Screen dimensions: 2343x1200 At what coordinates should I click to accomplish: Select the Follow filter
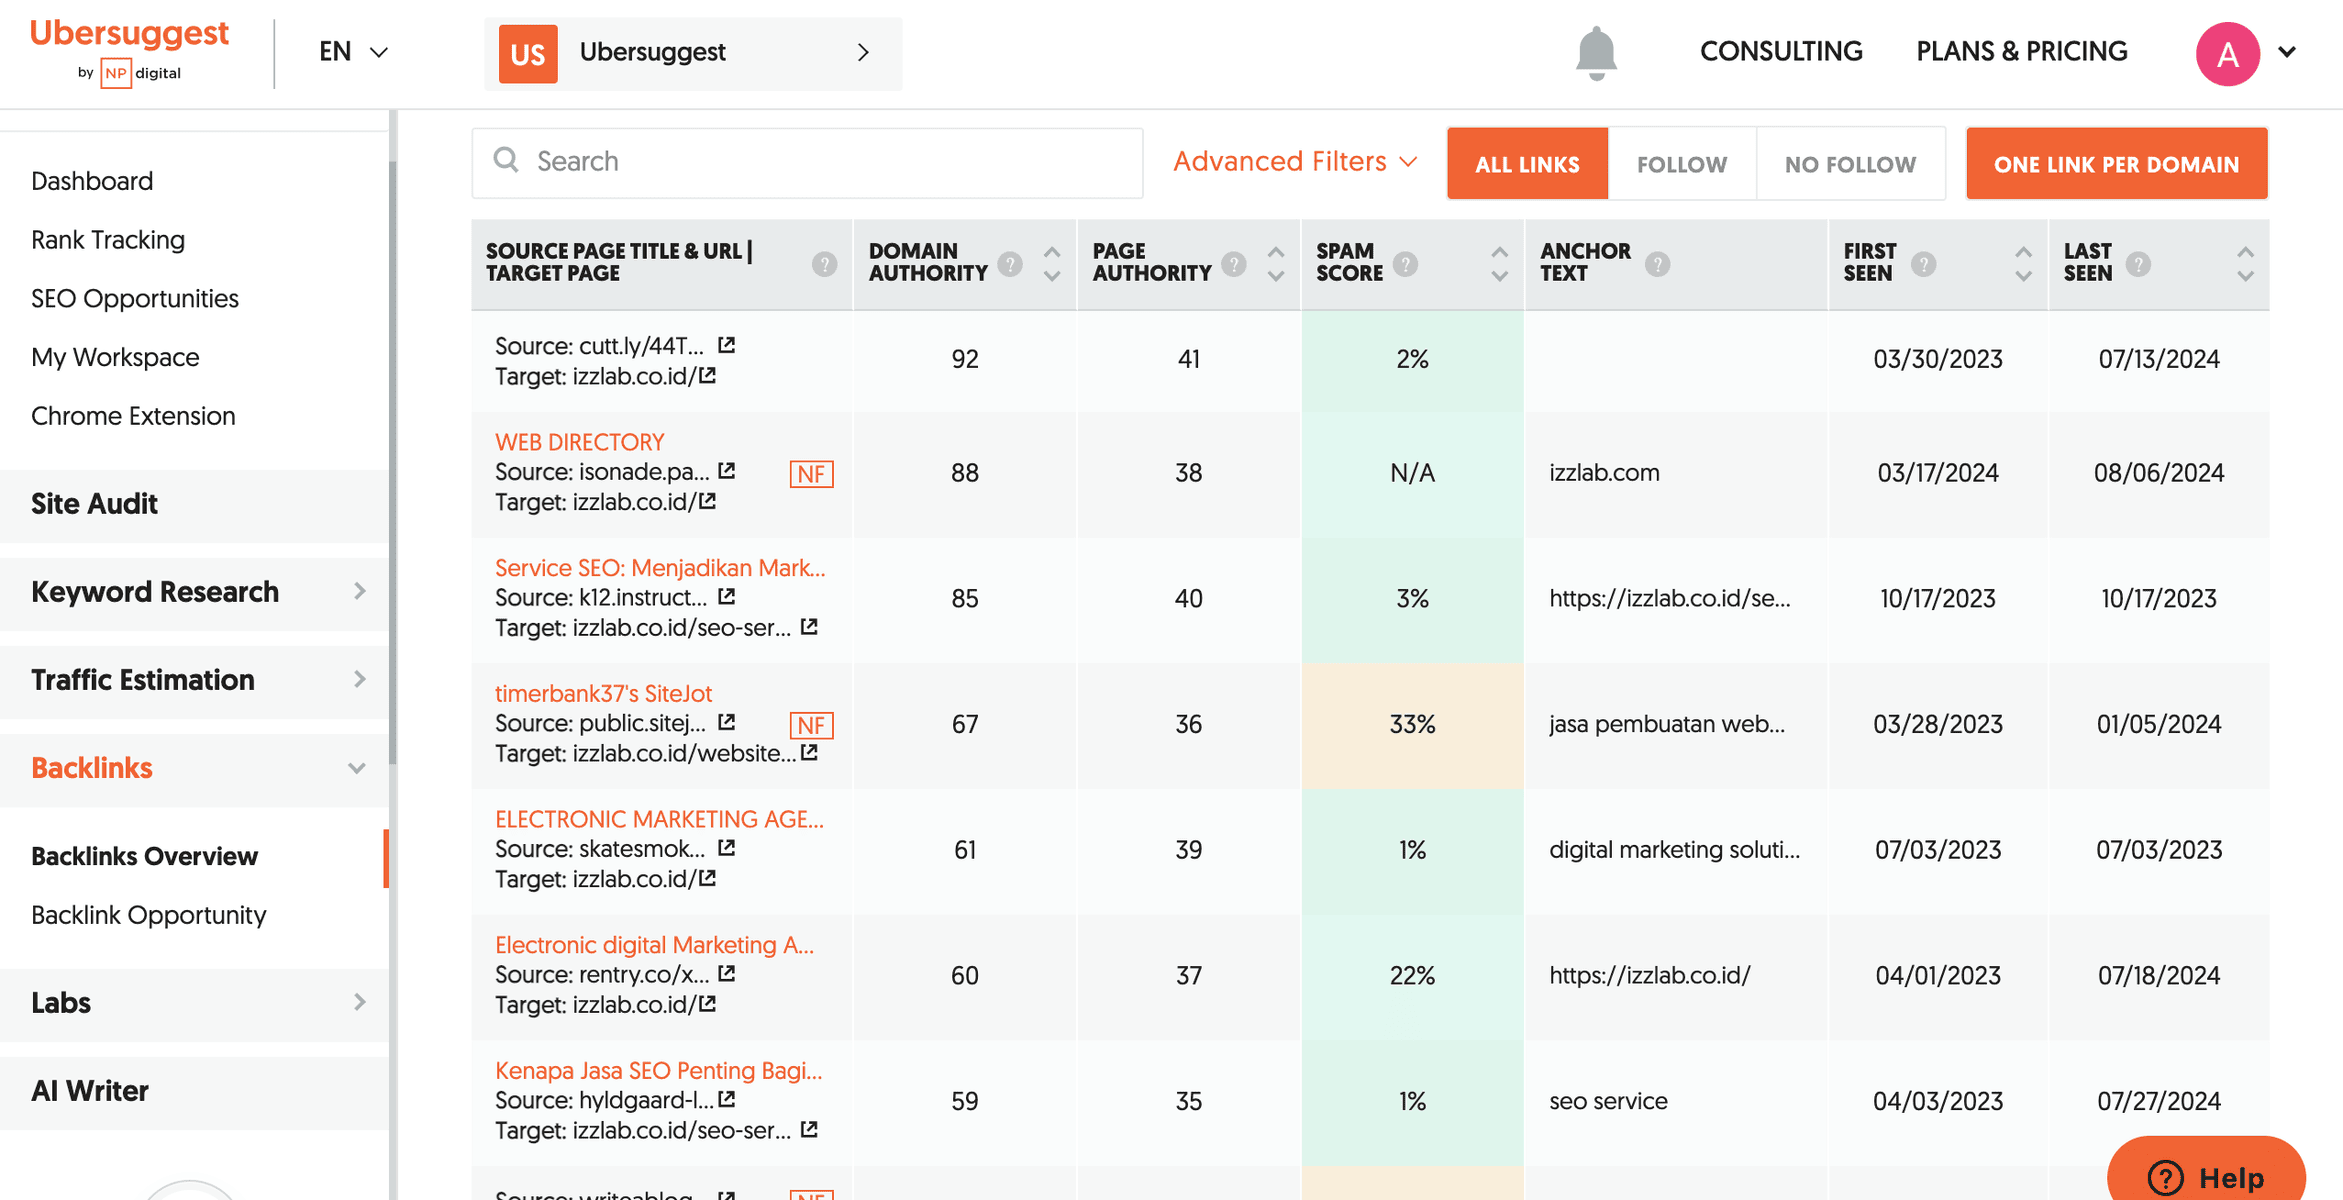[1682, 163]
